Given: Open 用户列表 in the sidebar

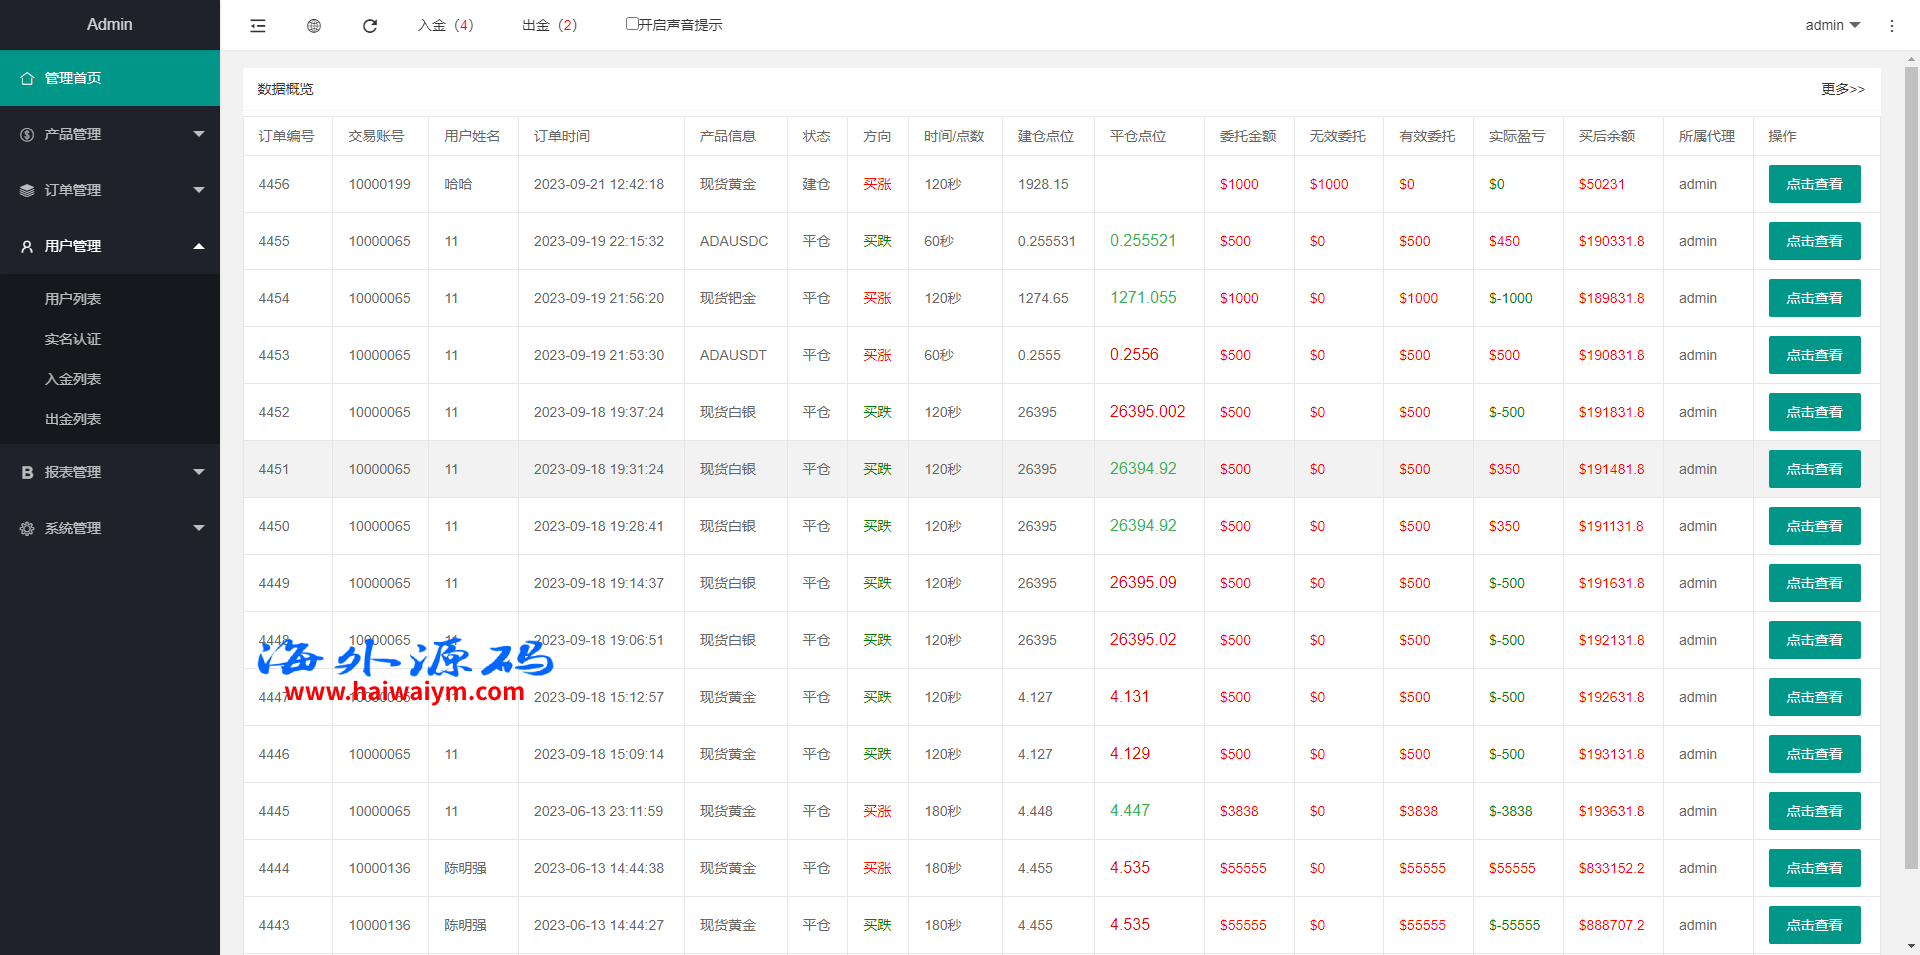Looking at the screenshot, I should click(x=73, y=299).
